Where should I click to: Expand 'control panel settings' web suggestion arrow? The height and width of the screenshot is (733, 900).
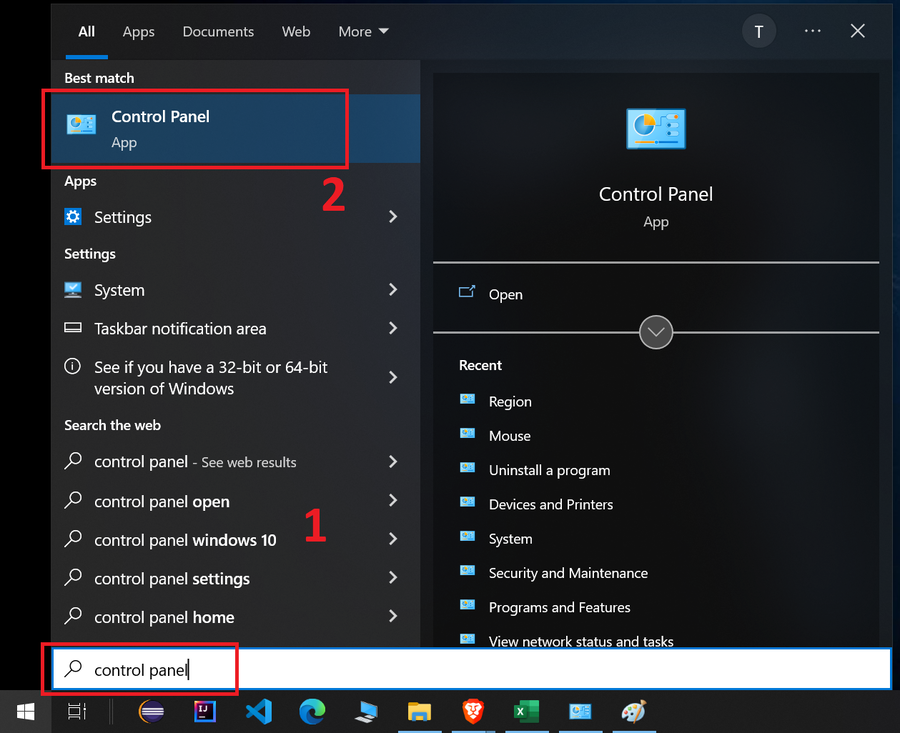[x=393, y=578]
